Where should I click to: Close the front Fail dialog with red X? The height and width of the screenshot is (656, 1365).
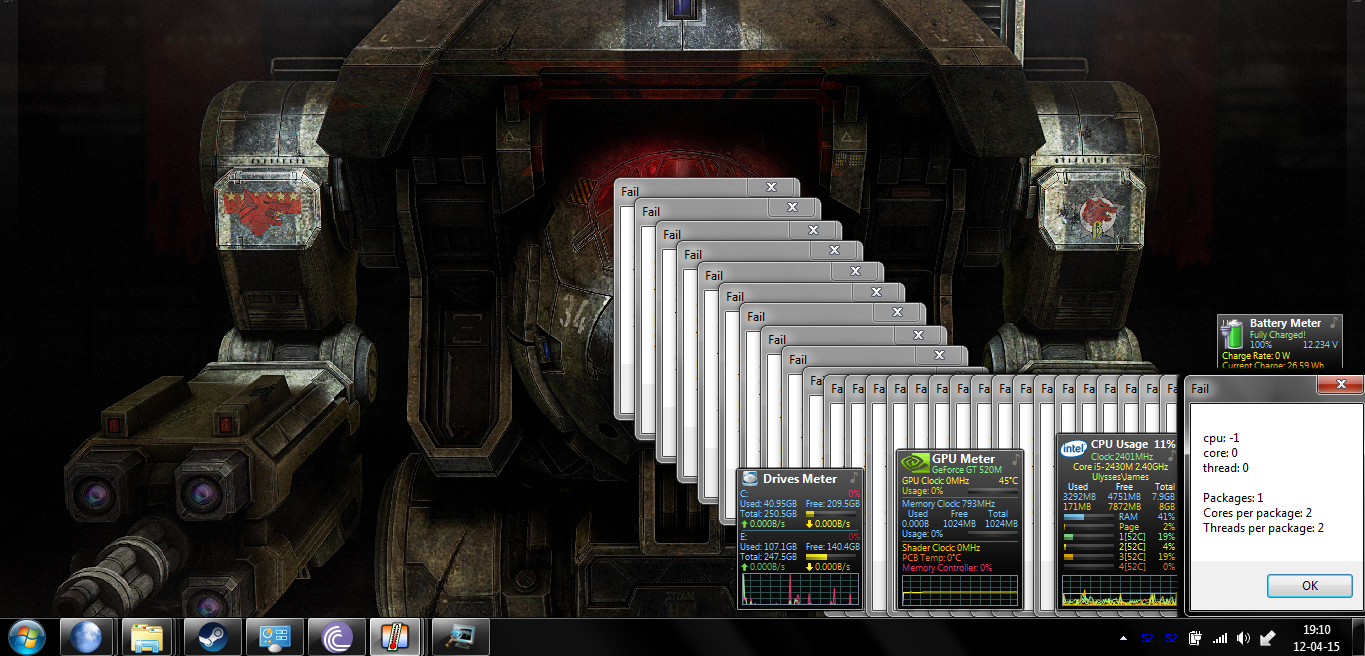(1339, 385)
